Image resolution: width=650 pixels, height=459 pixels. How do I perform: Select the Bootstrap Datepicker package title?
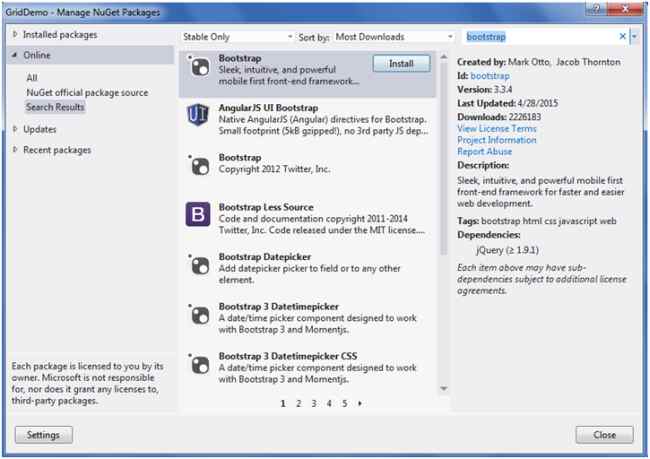[x=264, y=257]
